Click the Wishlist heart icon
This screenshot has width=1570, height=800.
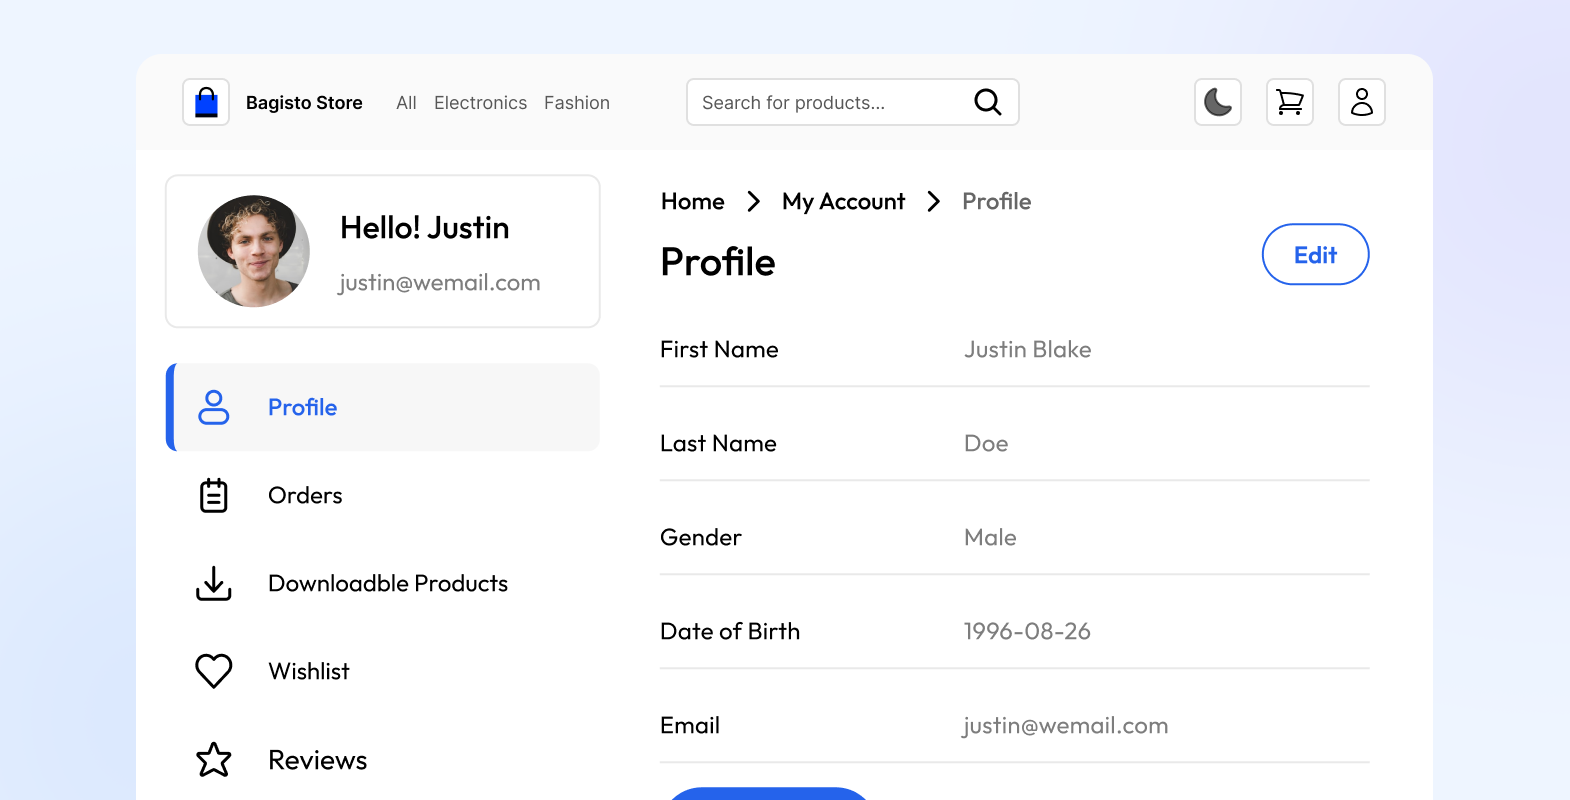[x=214, y=671]
